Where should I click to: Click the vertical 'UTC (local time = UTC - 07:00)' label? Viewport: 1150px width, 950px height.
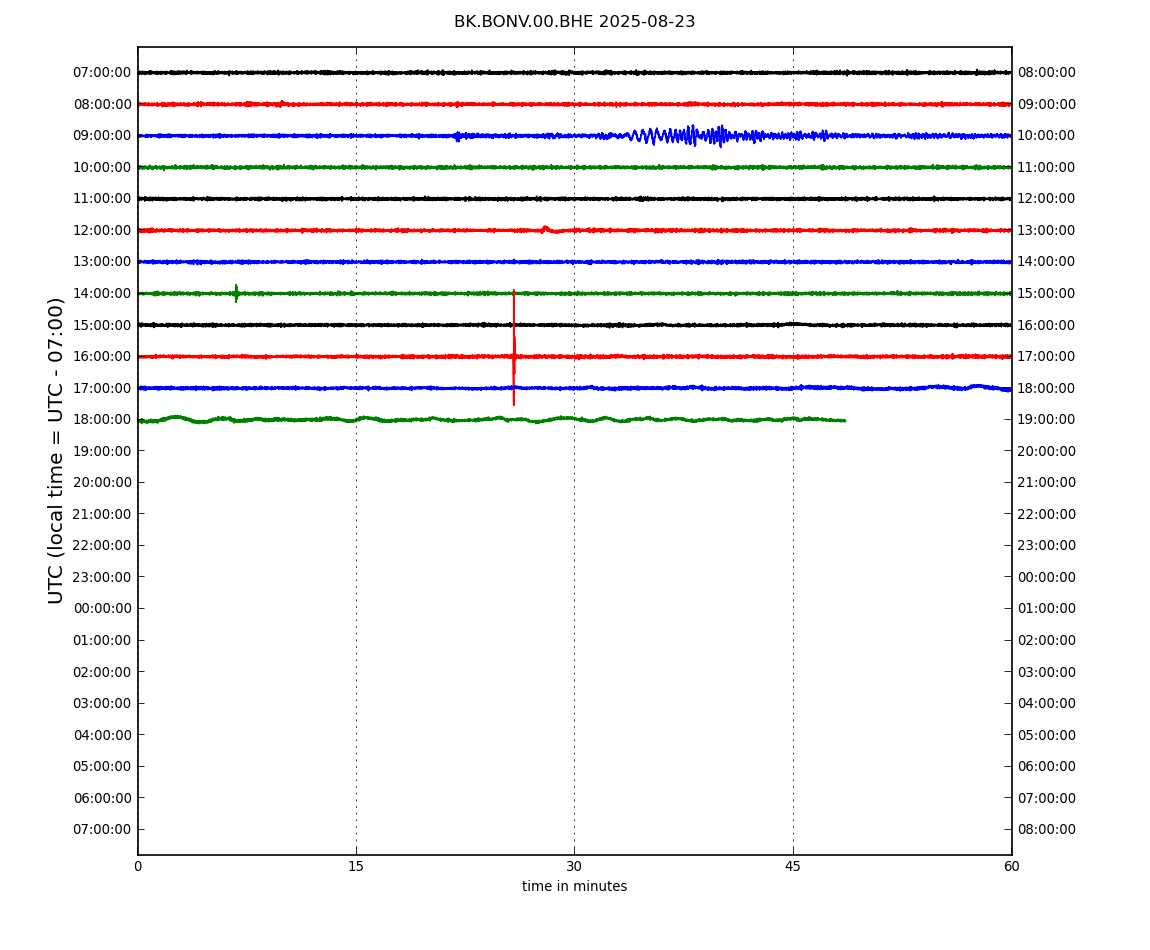(56, 450)
